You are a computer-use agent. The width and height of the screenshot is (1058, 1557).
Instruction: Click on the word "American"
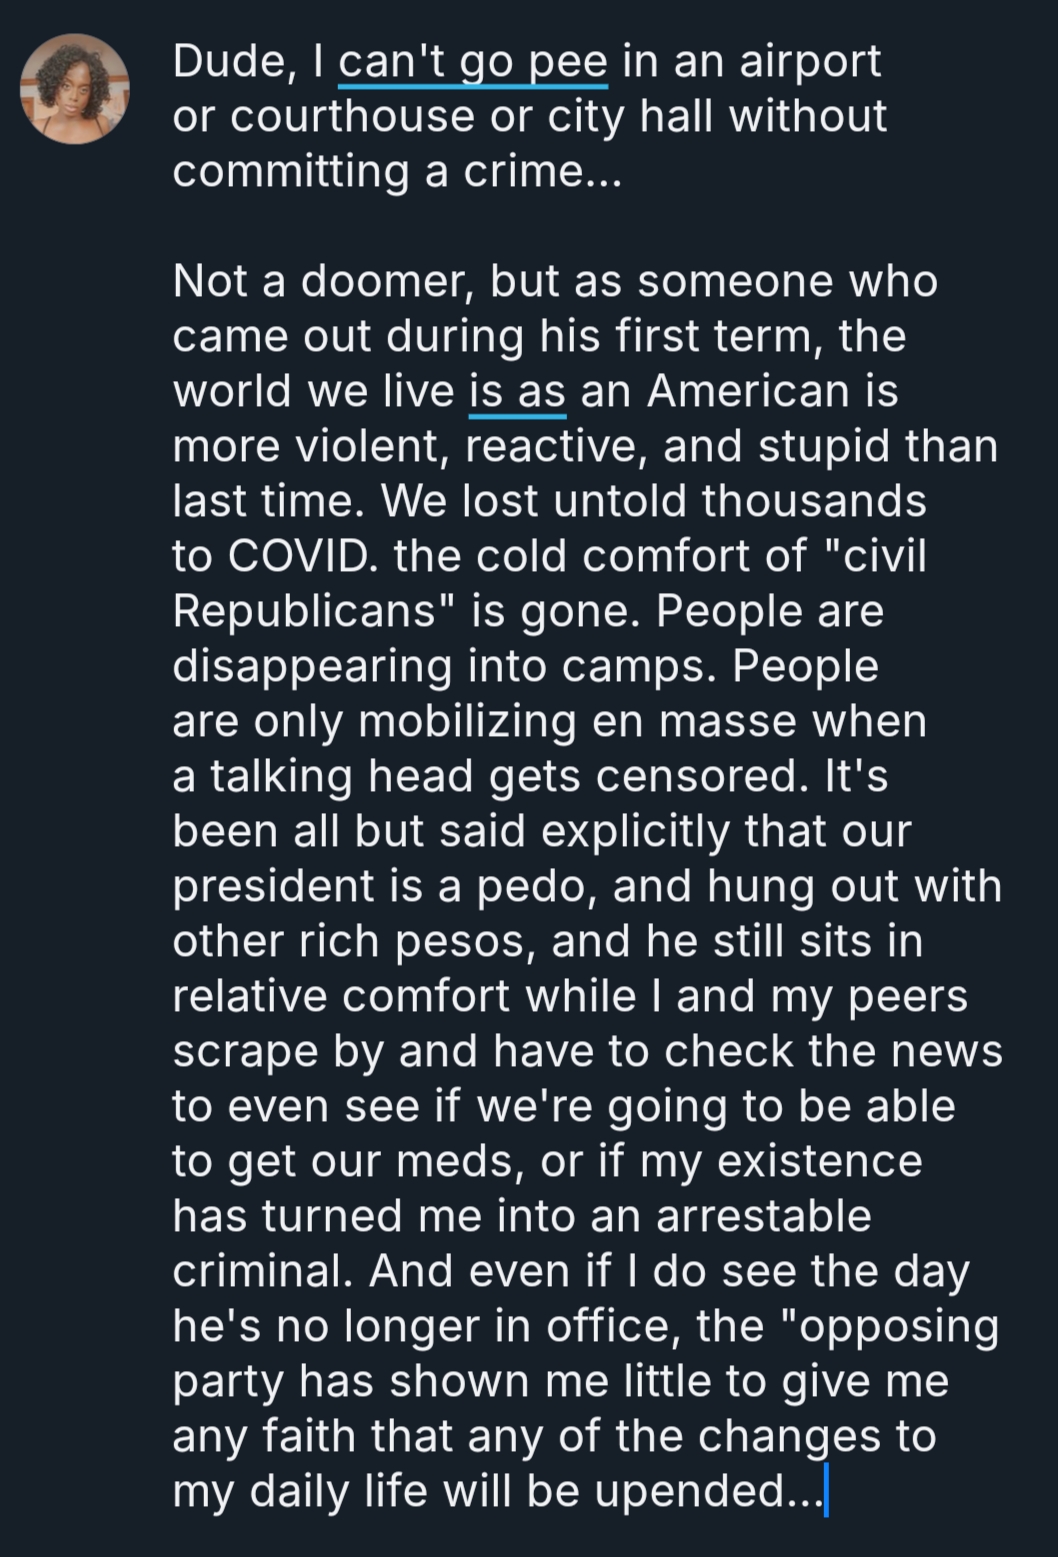point(748,391)
